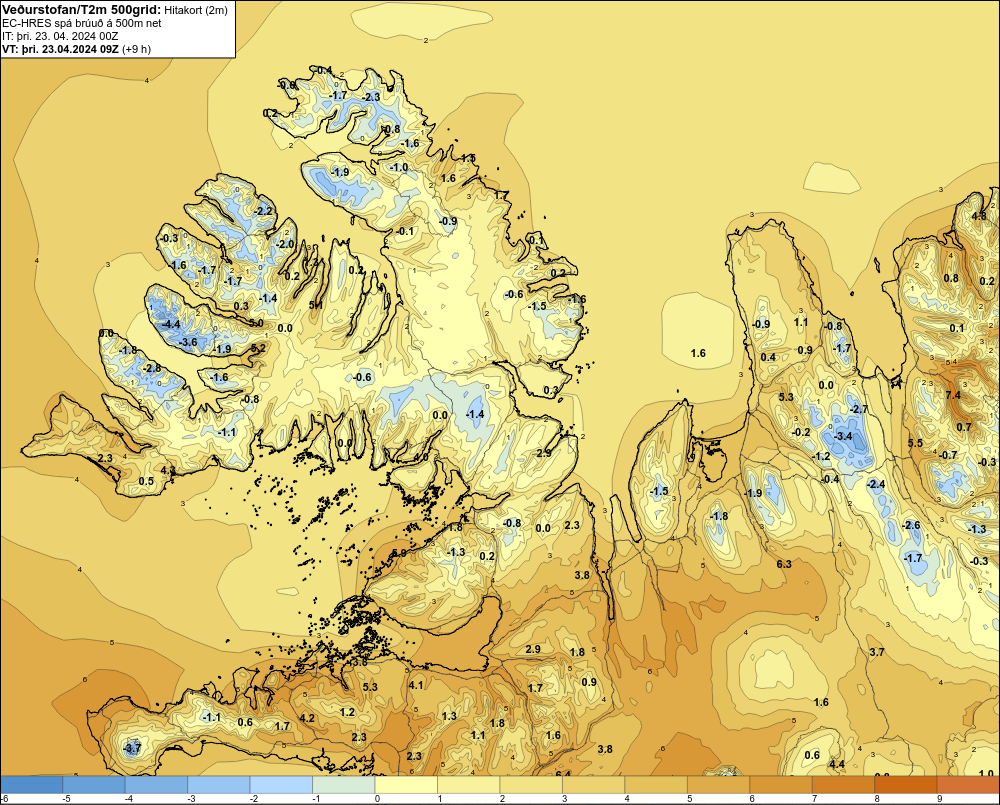This screenshot has height=805, width=1000.
Task: Click legend tick label '6' on scale bar
Action: click(x=752, y=799)
